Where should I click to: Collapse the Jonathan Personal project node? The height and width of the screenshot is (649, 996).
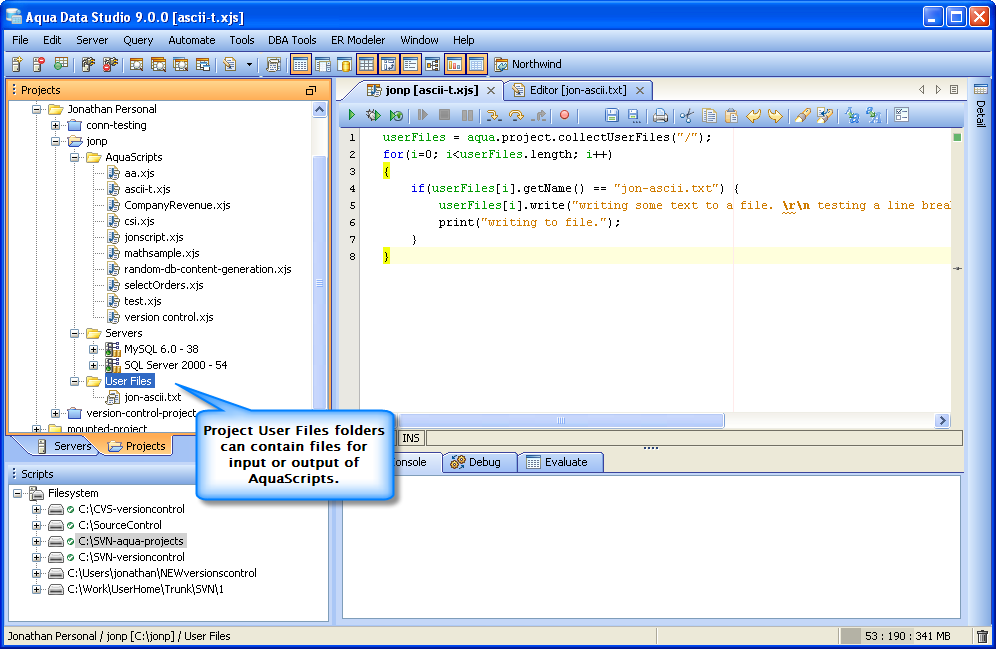coord(37,109)
